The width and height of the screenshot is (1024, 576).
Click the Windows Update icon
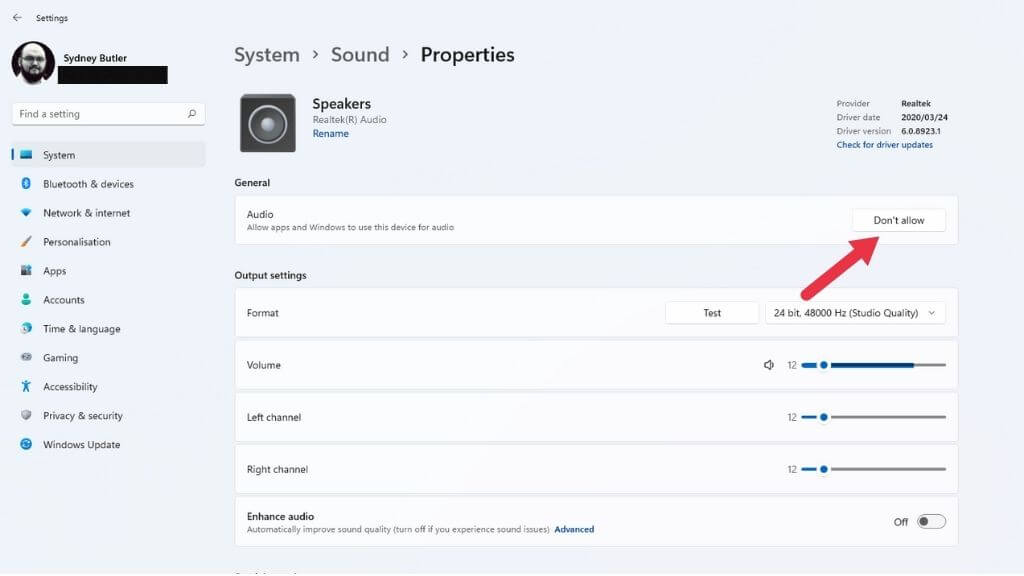coord(26,445)
